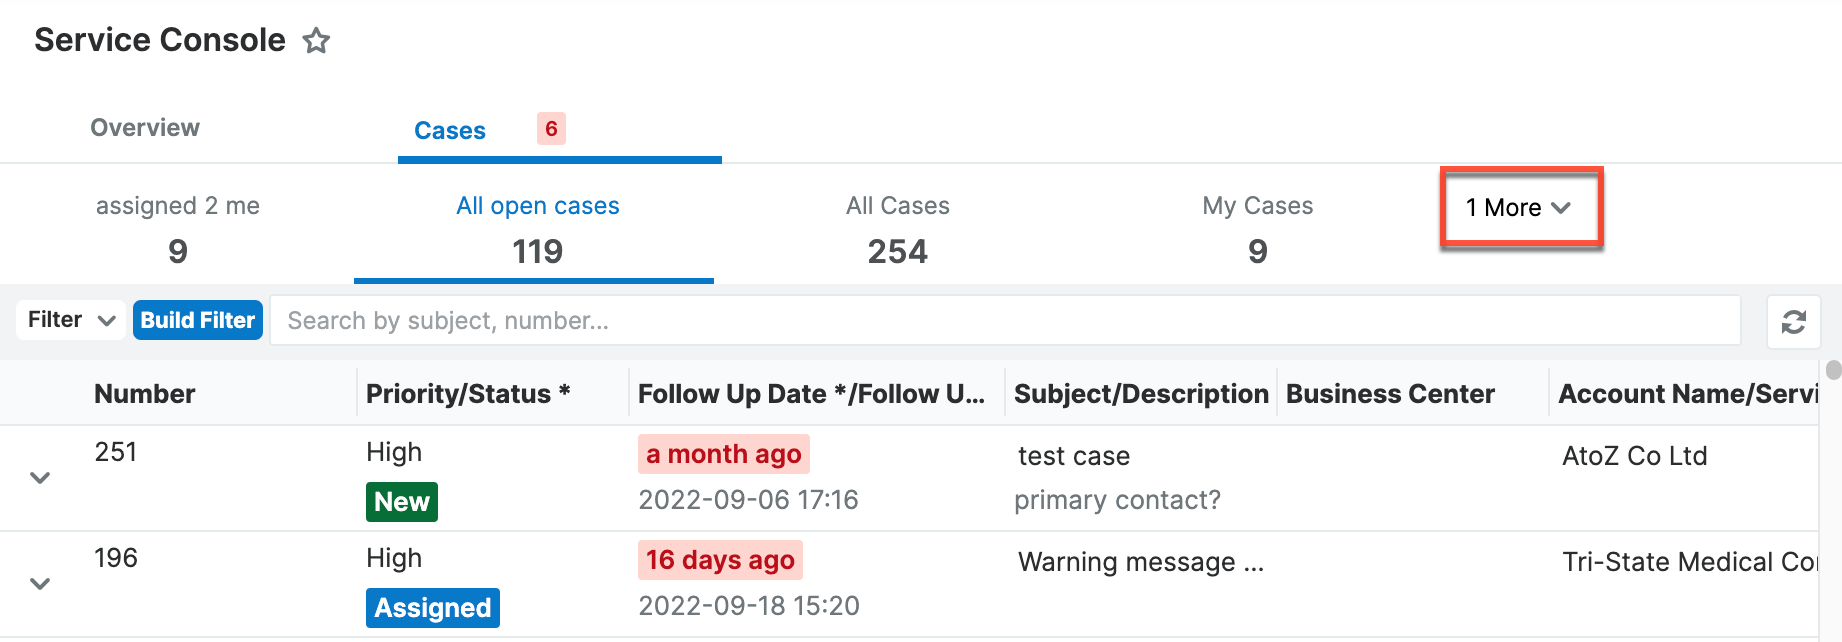Click the Business Center column header
The width and height of the screenshot is (1842, 642).
tap(1390, 394)
